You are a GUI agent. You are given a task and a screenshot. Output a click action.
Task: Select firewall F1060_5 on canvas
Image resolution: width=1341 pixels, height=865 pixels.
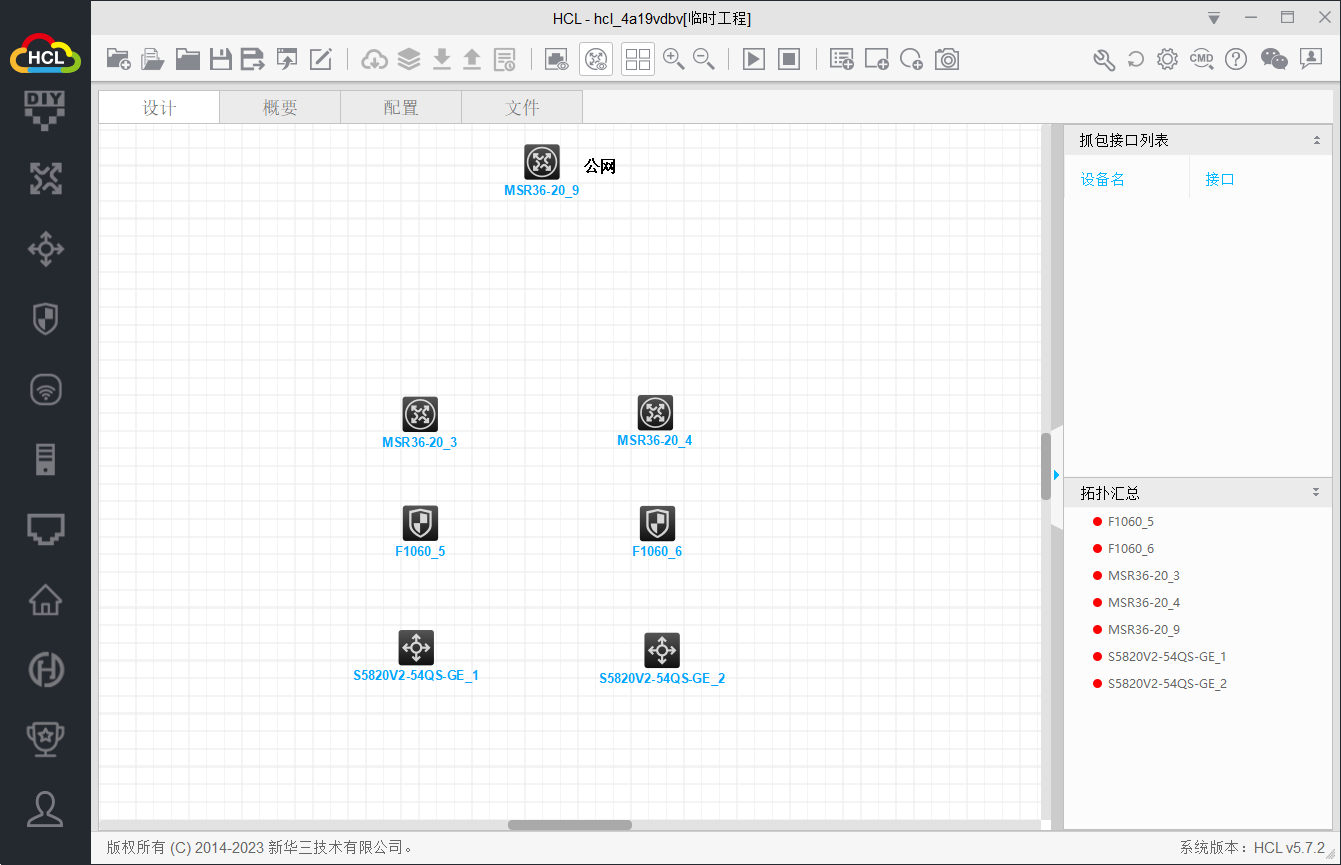click(420, 523)
